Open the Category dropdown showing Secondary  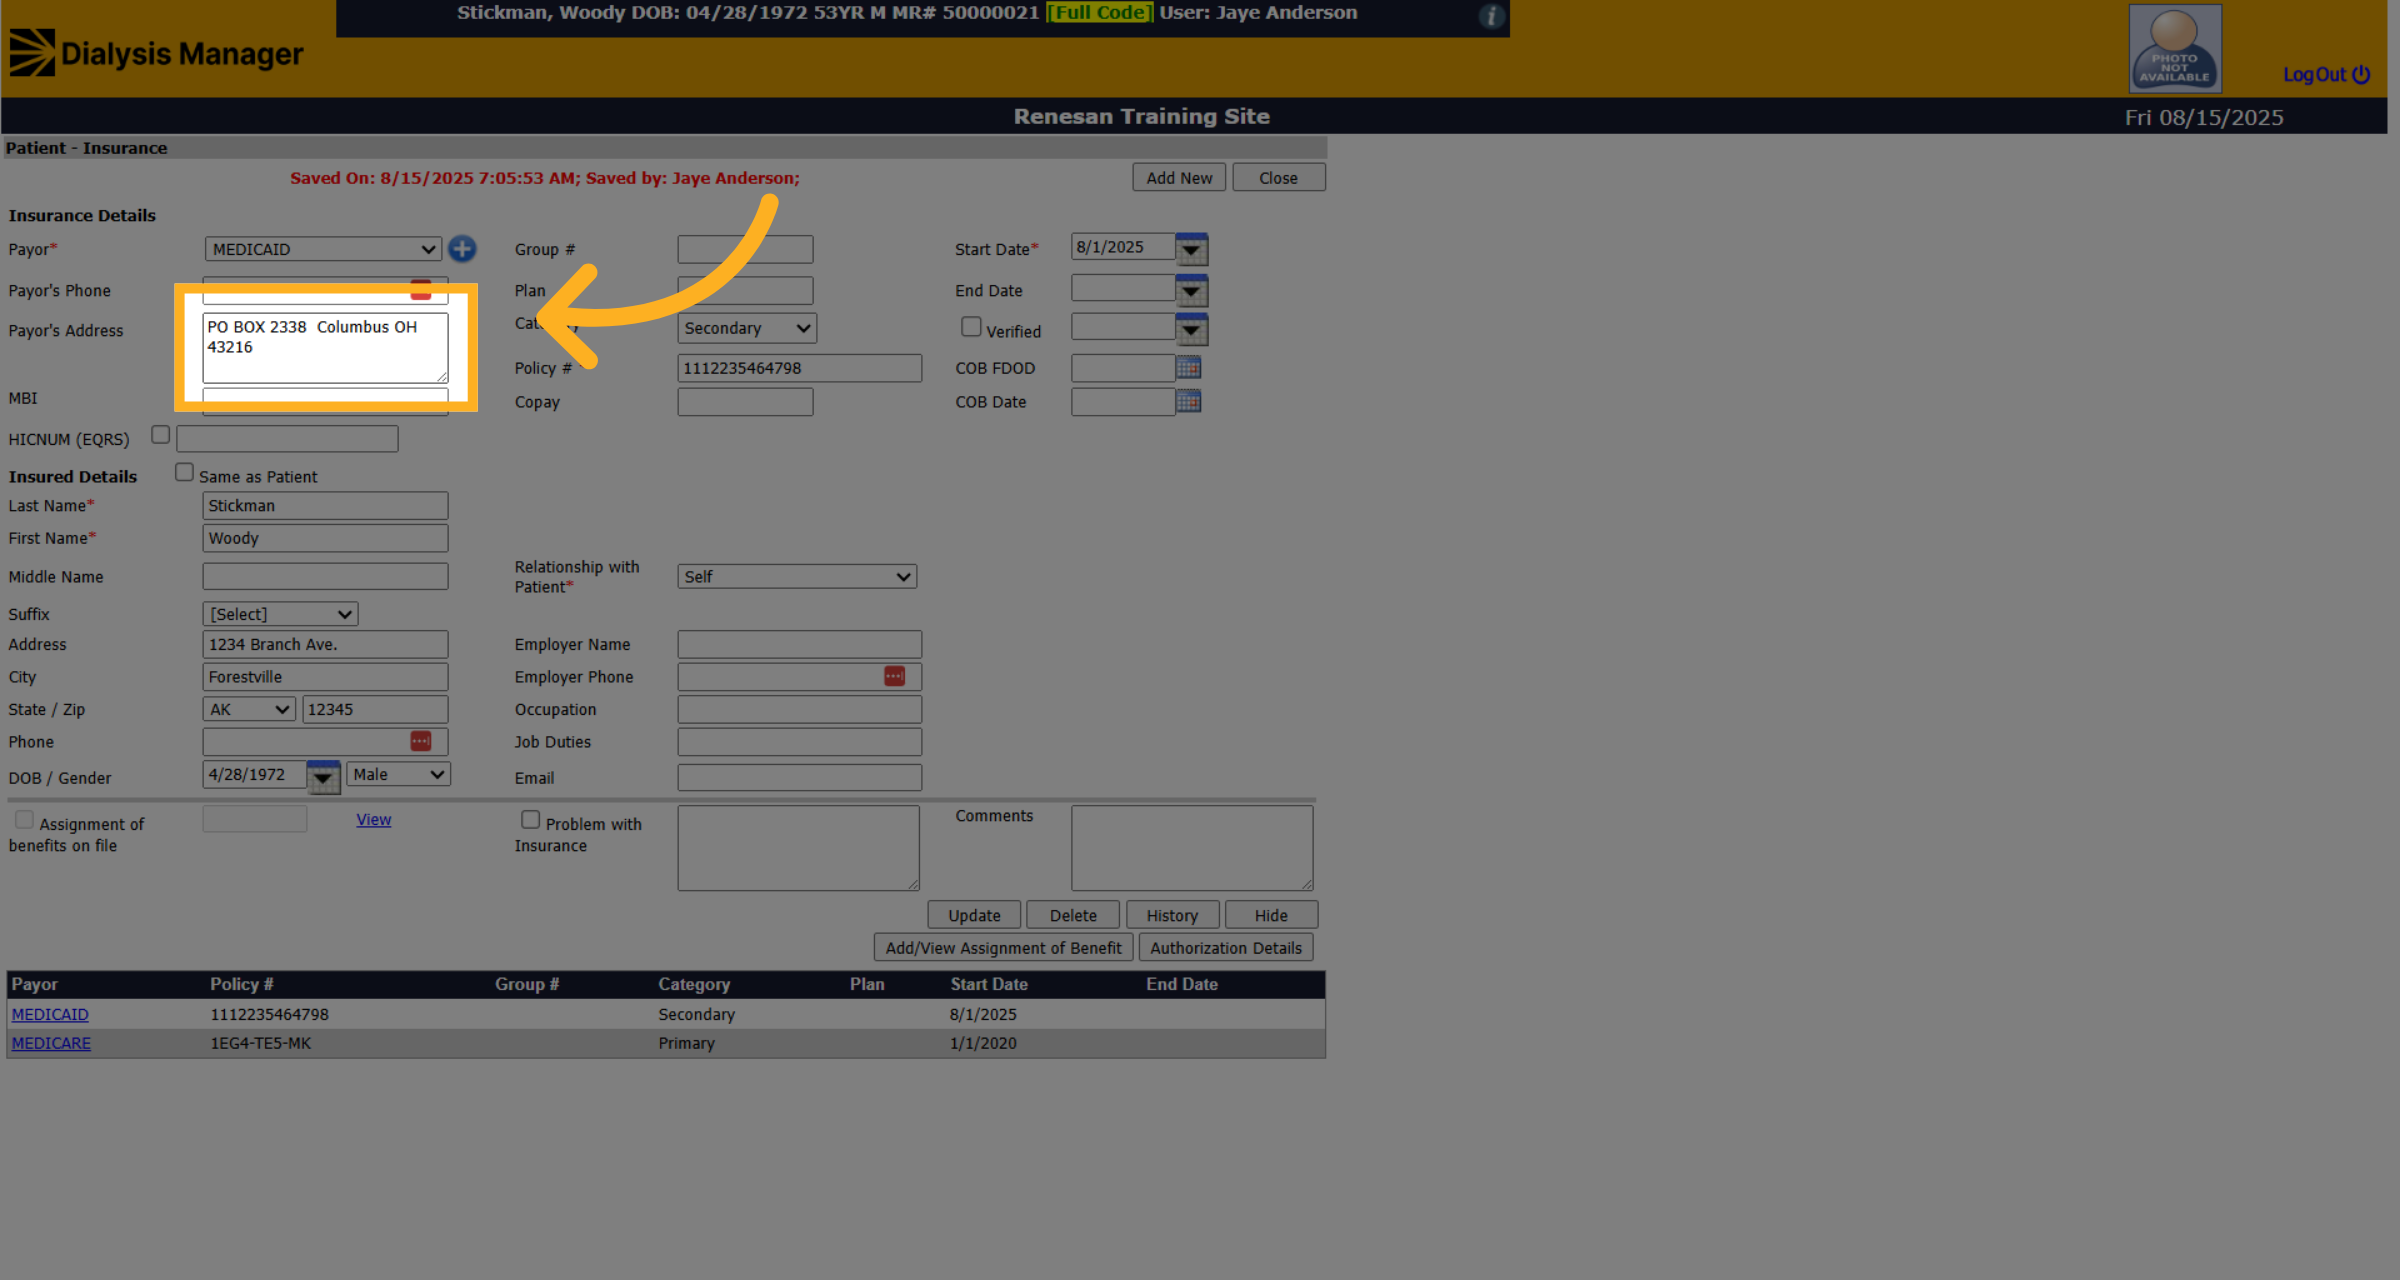(747, 328)
